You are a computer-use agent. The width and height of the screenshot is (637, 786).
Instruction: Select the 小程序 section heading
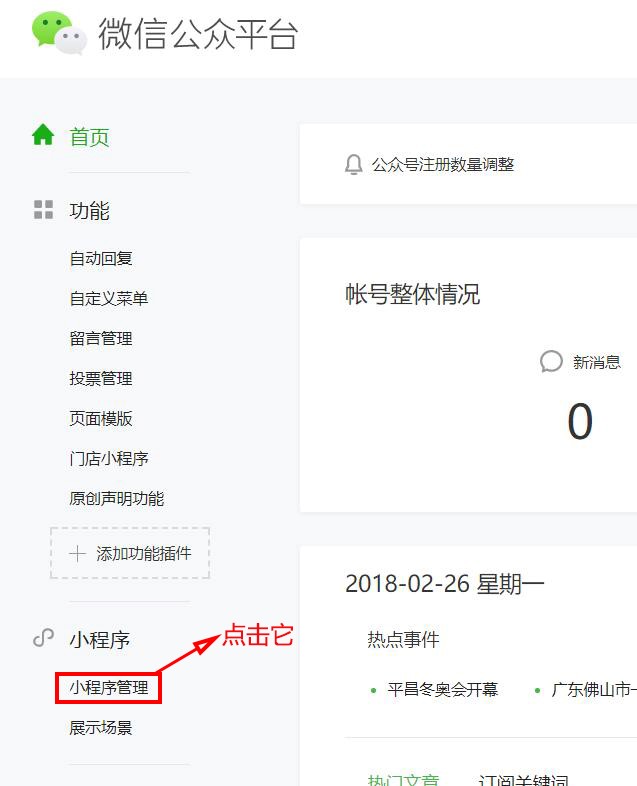coord(99,640)
